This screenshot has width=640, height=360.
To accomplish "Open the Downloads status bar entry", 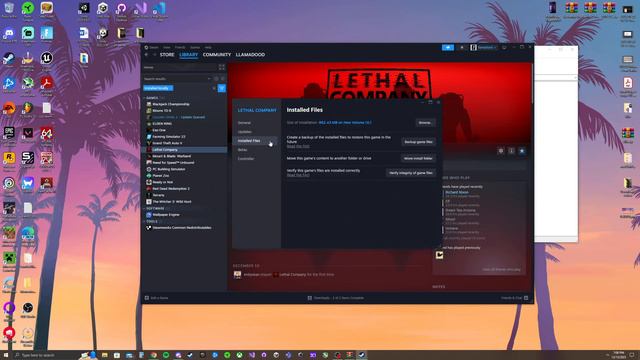I will coord(336,298).
